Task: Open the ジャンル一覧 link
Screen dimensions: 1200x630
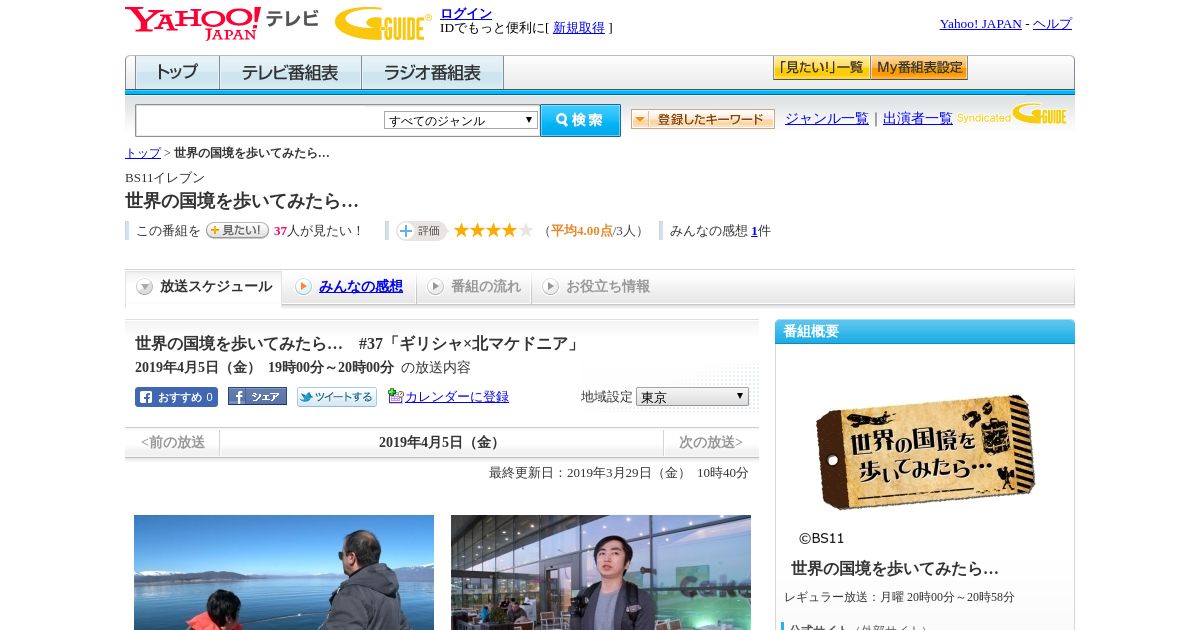Action: [x=827, y=118]
